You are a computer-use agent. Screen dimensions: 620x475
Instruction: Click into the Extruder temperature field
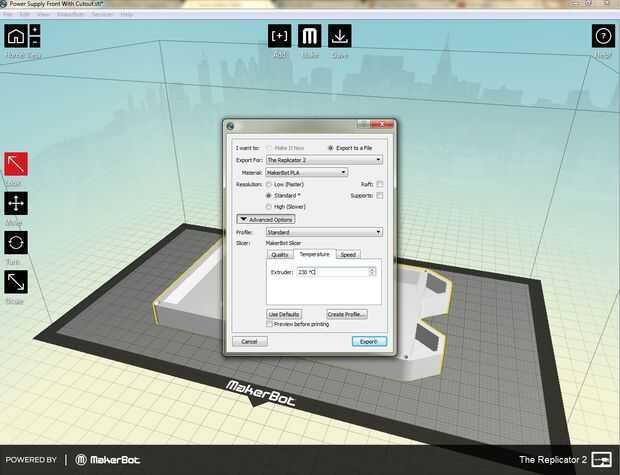coord(333,272)
